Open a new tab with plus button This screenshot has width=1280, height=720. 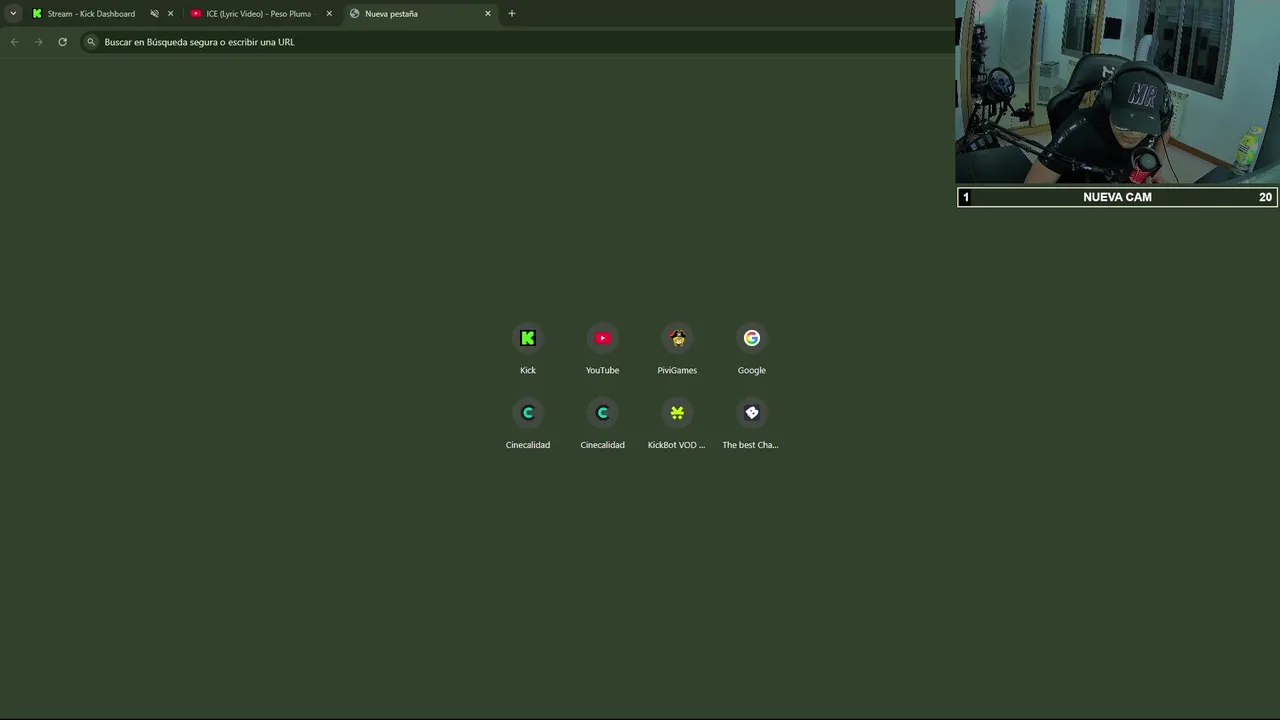[512, 14]
